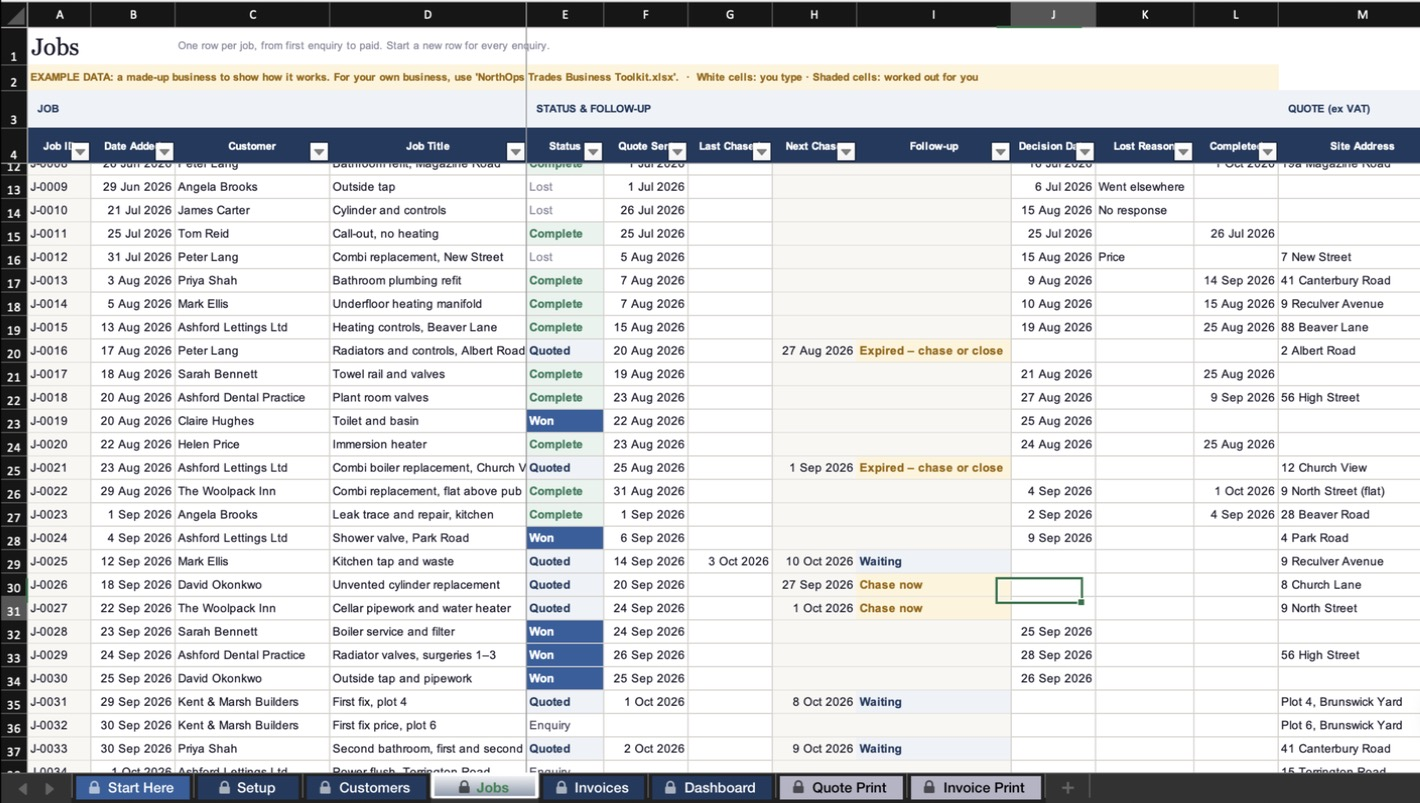Open the Job Title filter dropdown
This screenshot has height=803, width=1420.
tap(515, 152)
